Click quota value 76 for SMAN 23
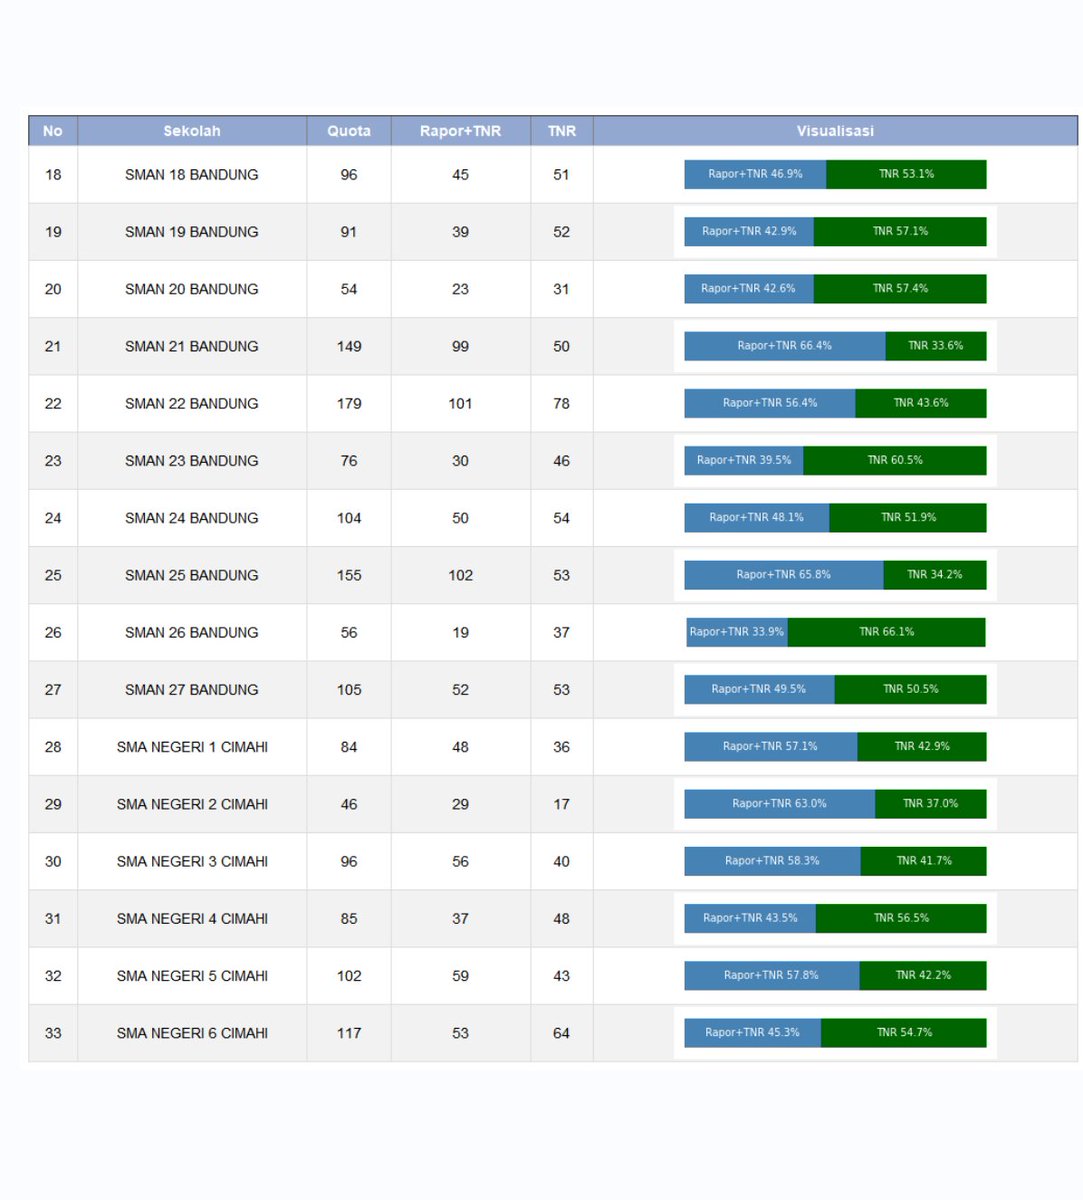 (x=349, y=461)
